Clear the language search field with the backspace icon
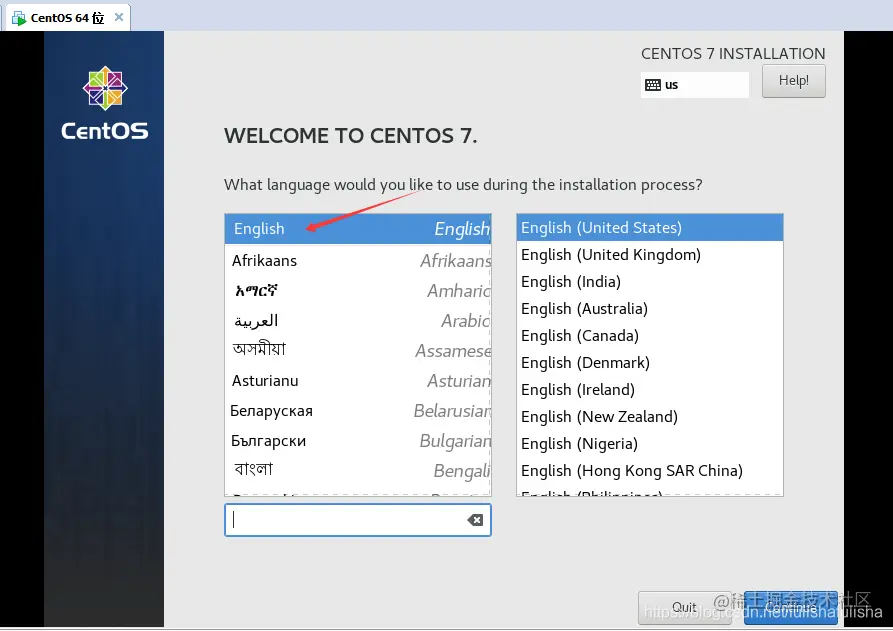Viewport: 893px width, 631px height. pos(475,519)
